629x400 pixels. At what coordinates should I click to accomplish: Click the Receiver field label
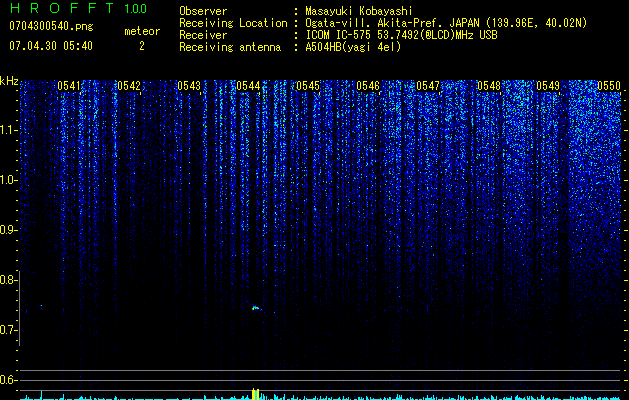point(203,35)
